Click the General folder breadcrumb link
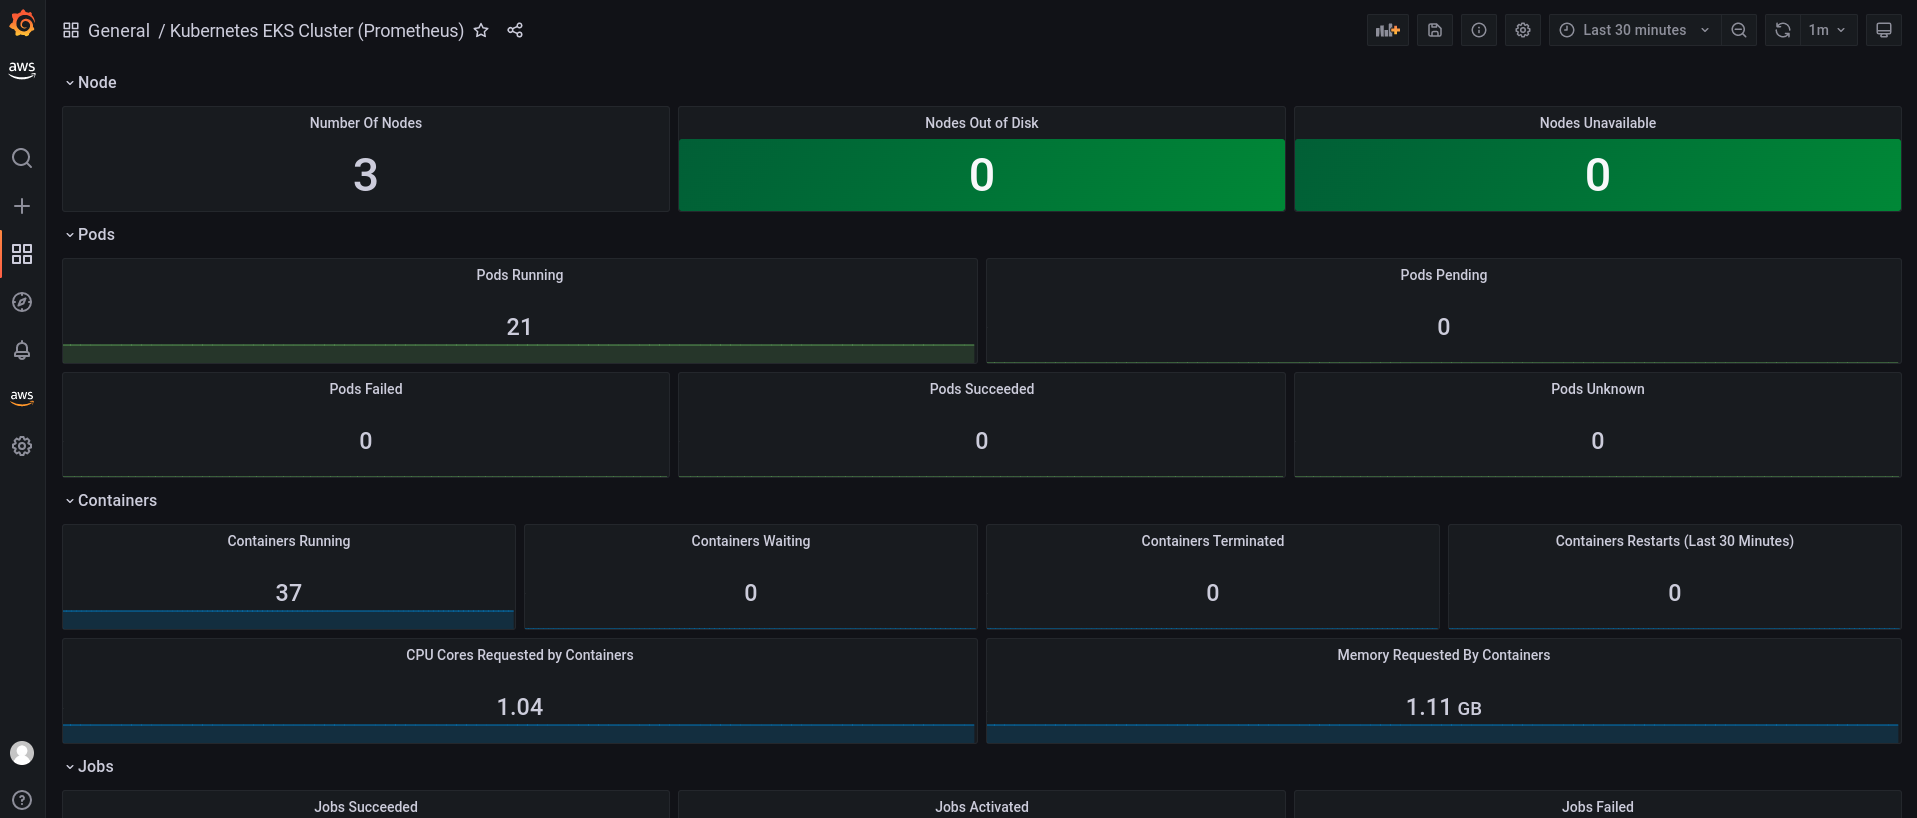 (x=118, y=30)
